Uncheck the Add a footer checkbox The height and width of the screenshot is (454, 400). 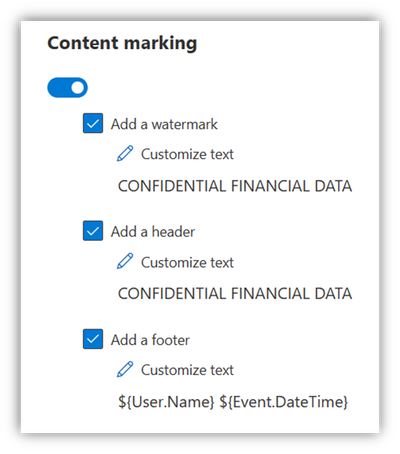(x=93, y=339)
